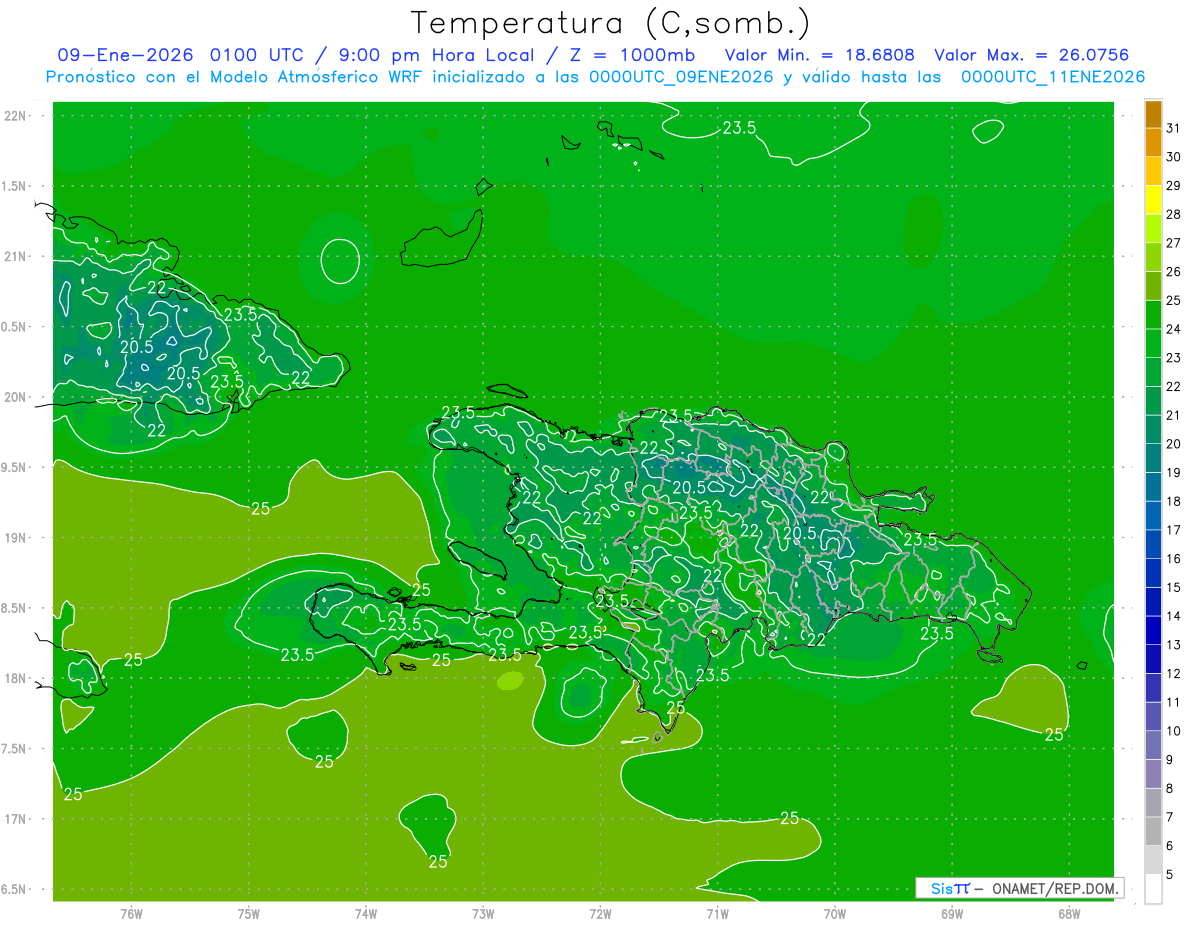Image resolution: width=1200 pixels, height=927 pixels.
Task: Select the dark blue swatch between 13 and 14
Action: coord(1153,631)
